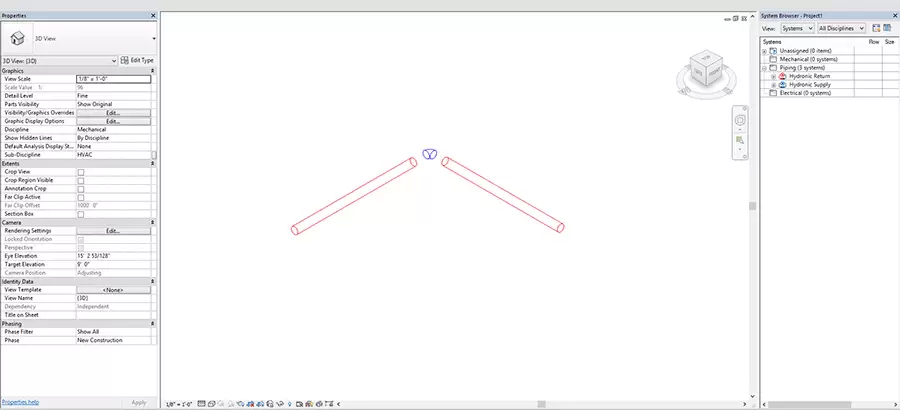
Task: Click the red Hydronic Return system icon
Action: pyautogui.click(x=782, y=76)
